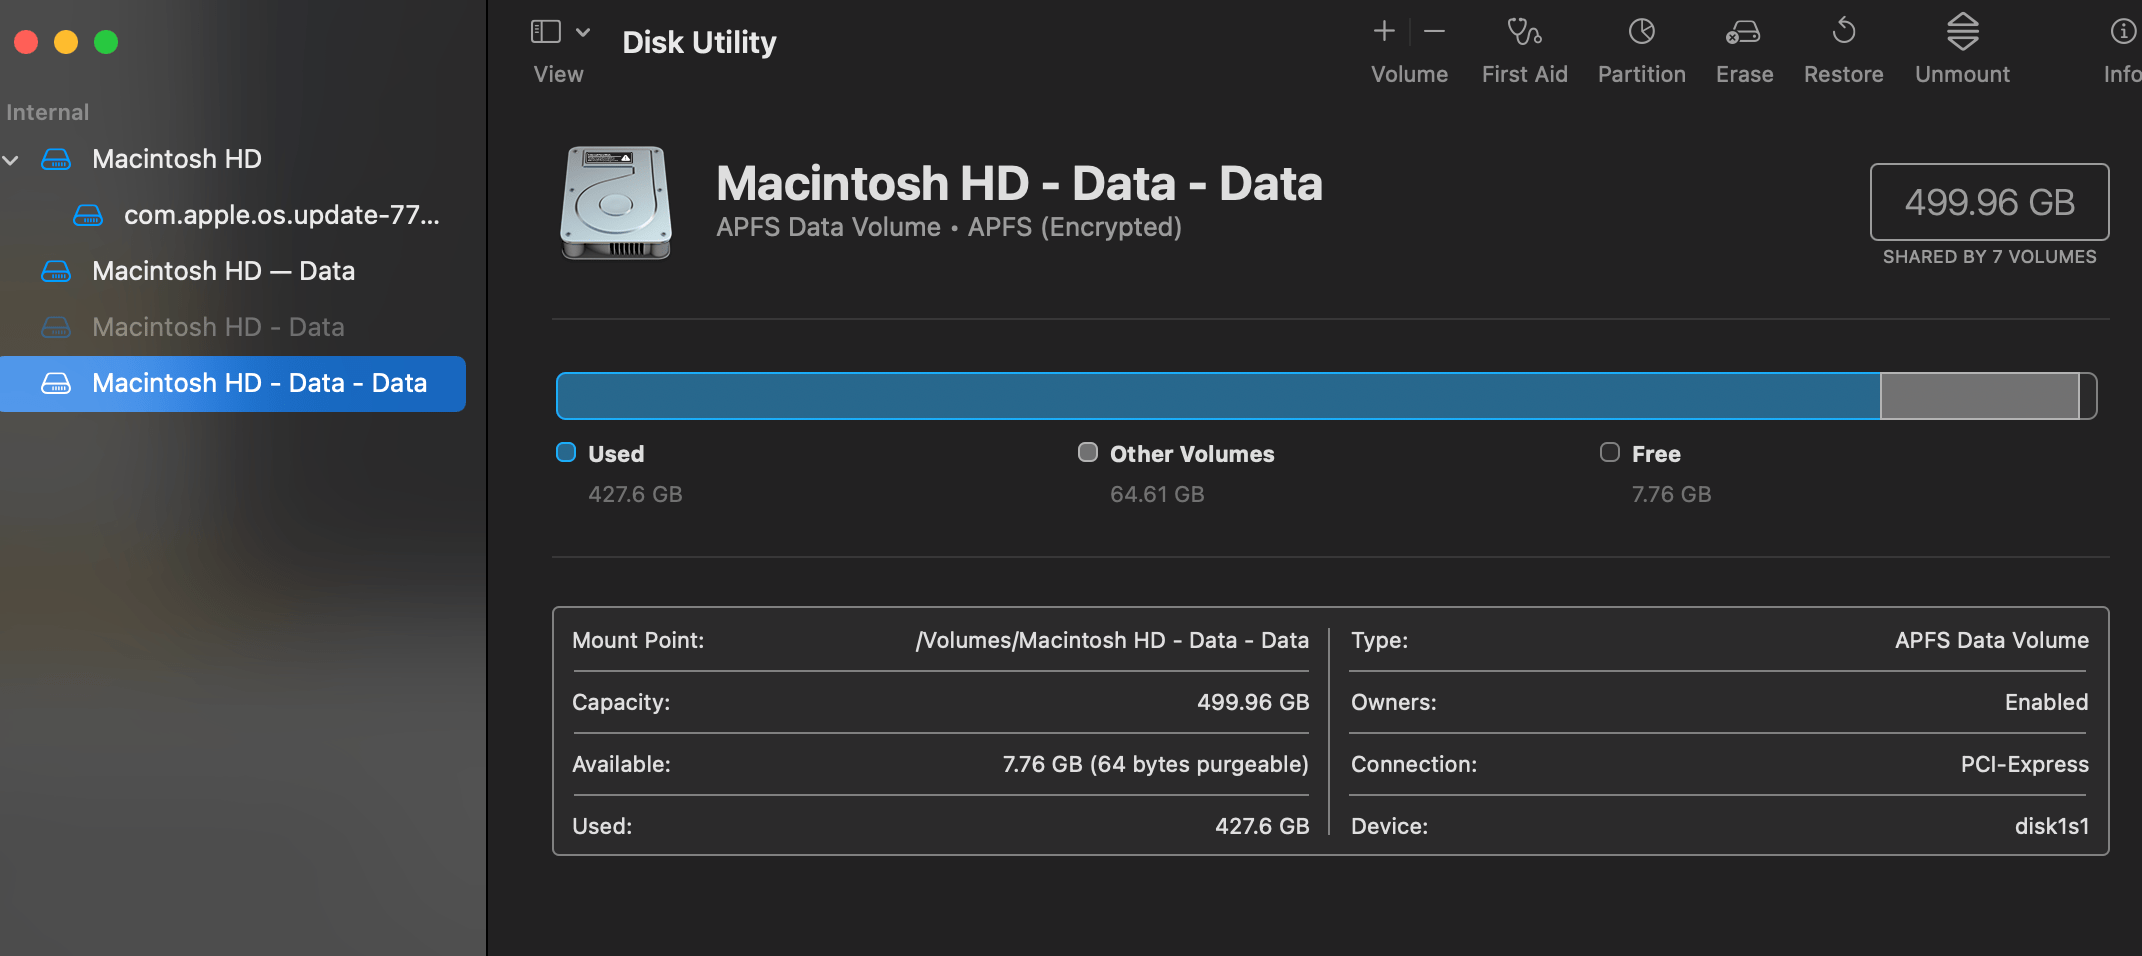Unmount the selected volume
Screen dimensions: 2142x956
tap(1962, 47)
